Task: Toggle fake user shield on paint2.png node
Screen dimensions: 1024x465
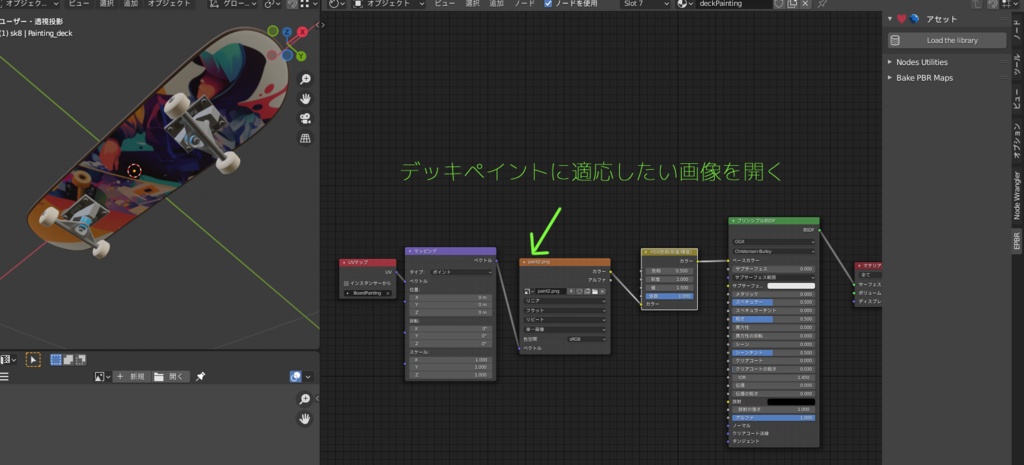Action: pos(579,291)
